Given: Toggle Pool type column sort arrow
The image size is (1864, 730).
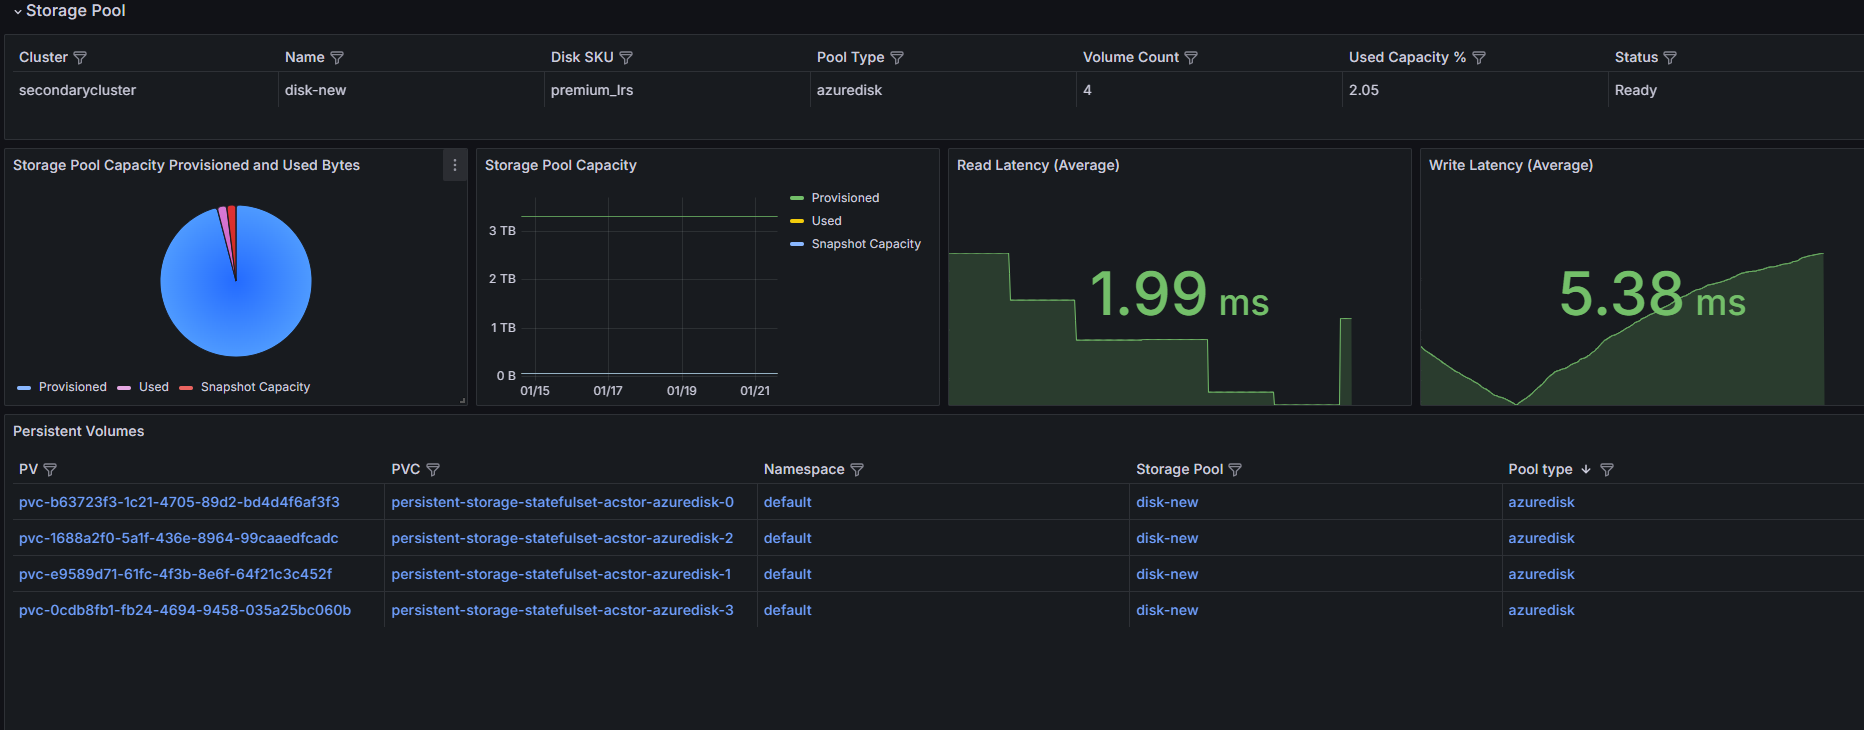Looking at the screenshot, I should pos(1586,470).
